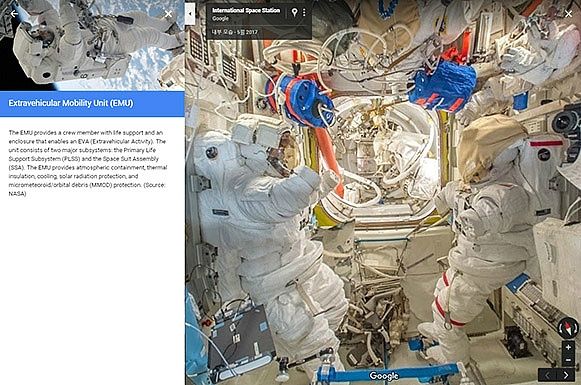Click the astronaut spacewalk photo thumbnail

(x=92, y=45)
